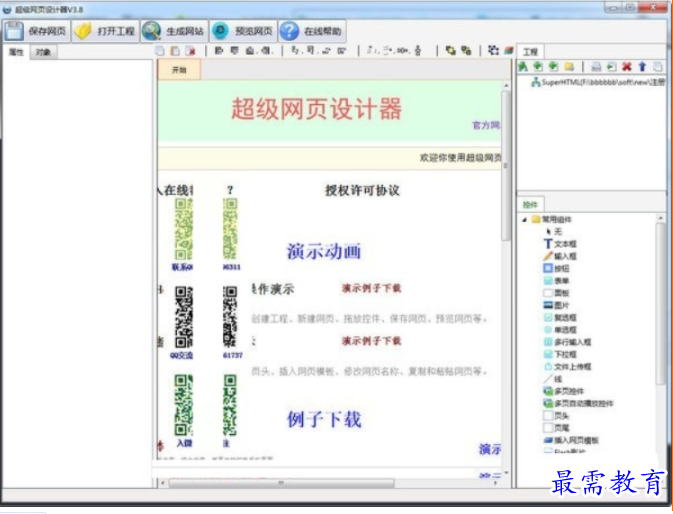Click the canvas scroll-up arrow
Image resolution: width=673 pixels, height=514 pixels.
point(506,86)
